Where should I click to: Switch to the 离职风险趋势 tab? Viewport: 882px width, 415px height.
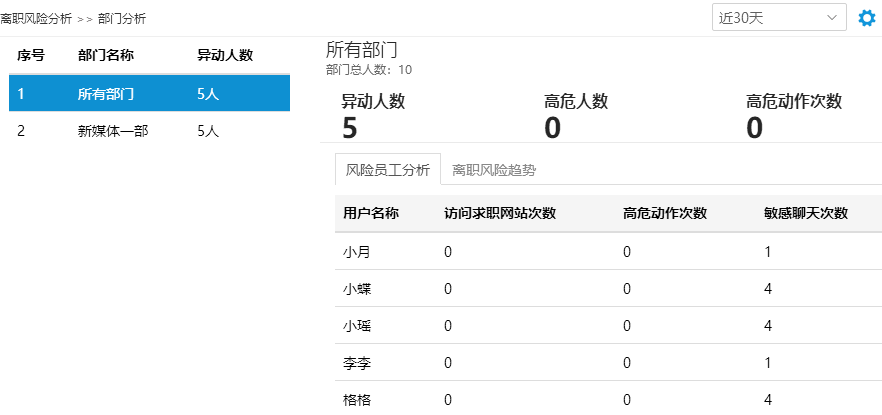pyautogui.click(x=494, y=170)
